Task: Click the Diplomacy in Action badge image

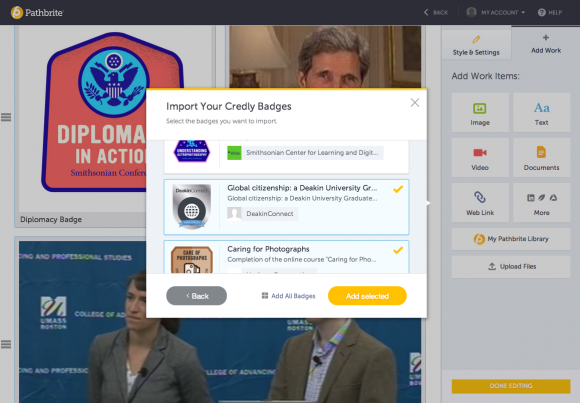Action: 94,112
